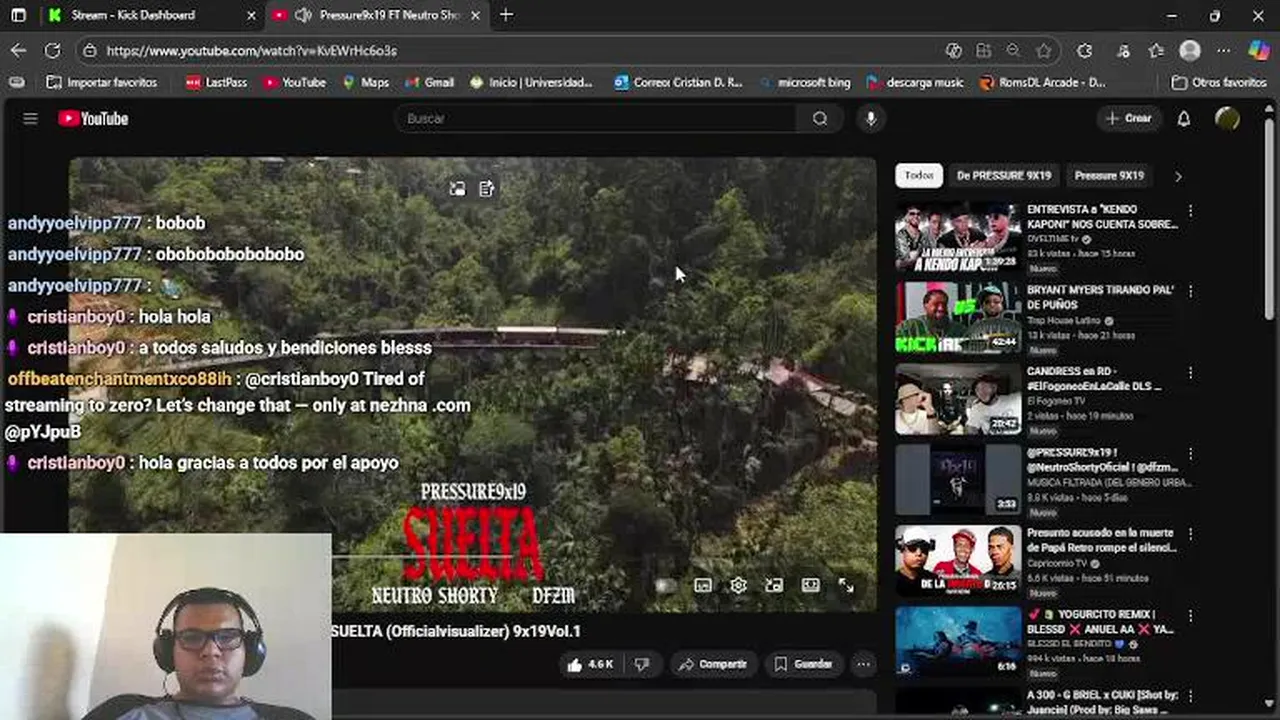Dislike the SUELTA video
The image size is (1280, 720).
tap(642, 664)
